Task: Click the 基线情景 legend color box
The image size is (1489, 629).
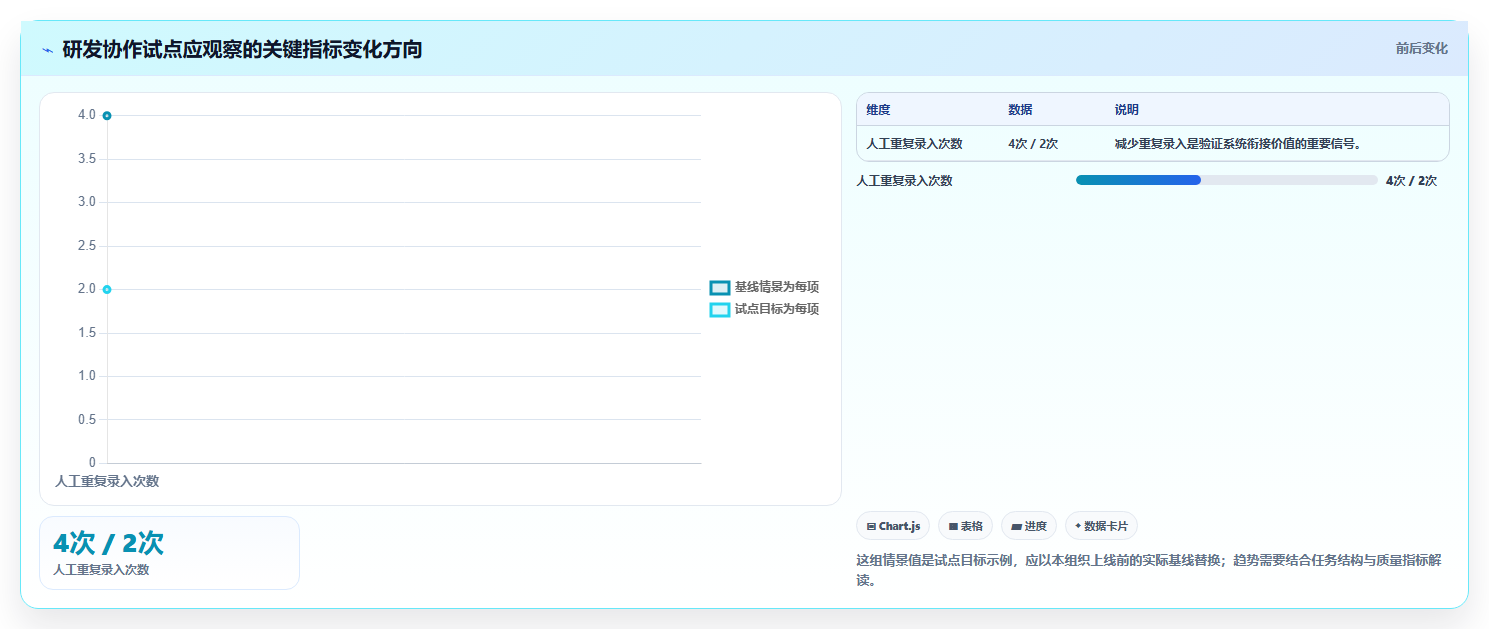Action: click(720, 287)
